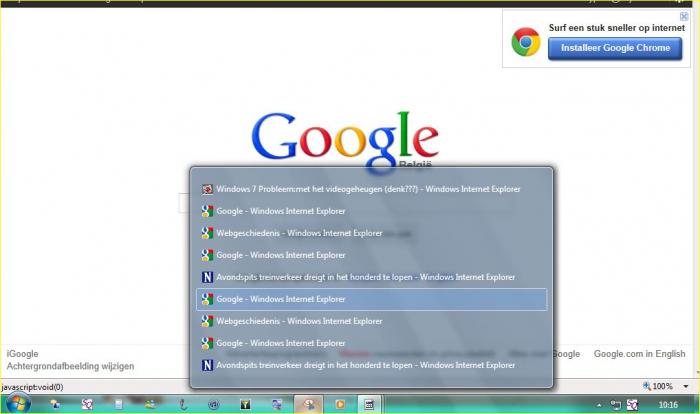Screen dimensions: 700x414
Task: Click the javascript:void(0) status bar text
Action: coord(32,387)
